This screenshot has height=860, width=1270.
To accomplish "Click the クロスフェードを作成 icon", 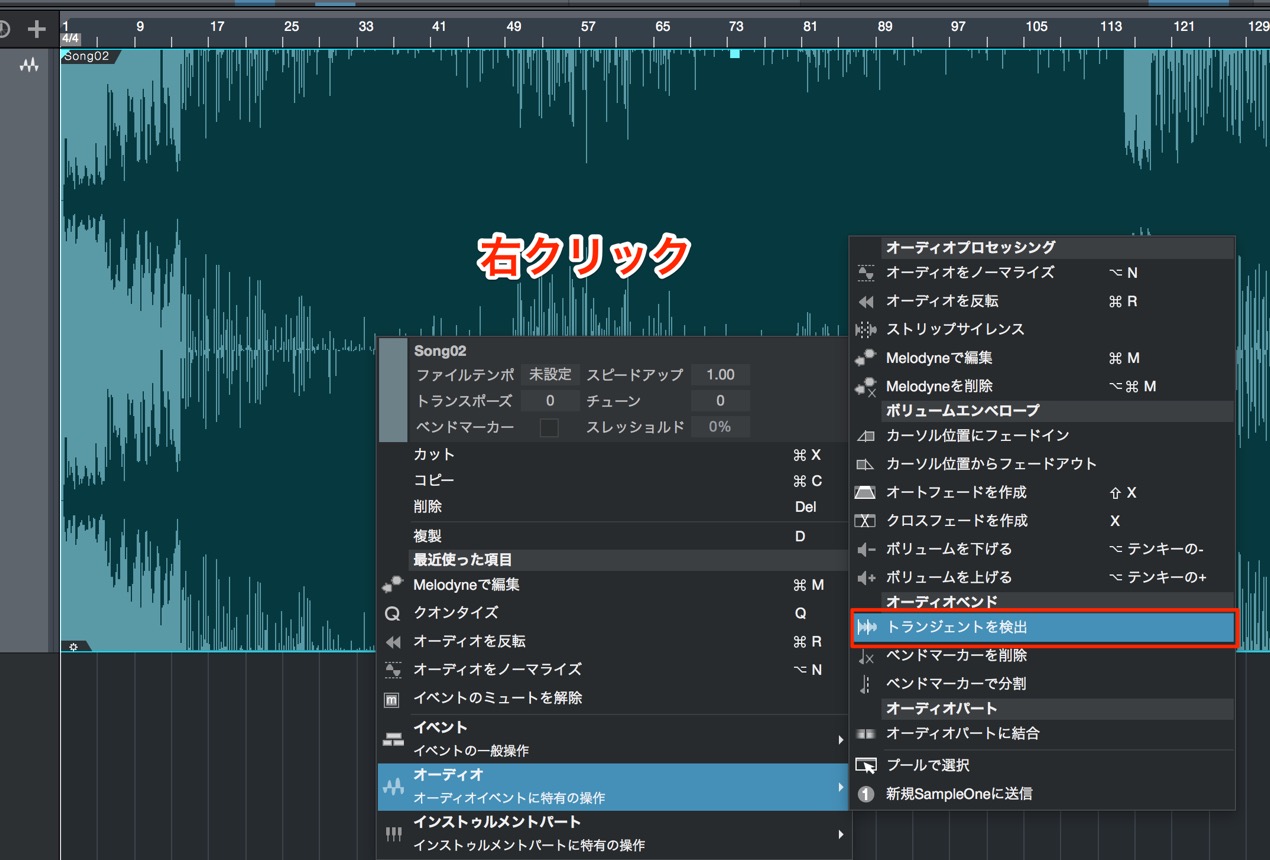I will (x=866, y=521).
